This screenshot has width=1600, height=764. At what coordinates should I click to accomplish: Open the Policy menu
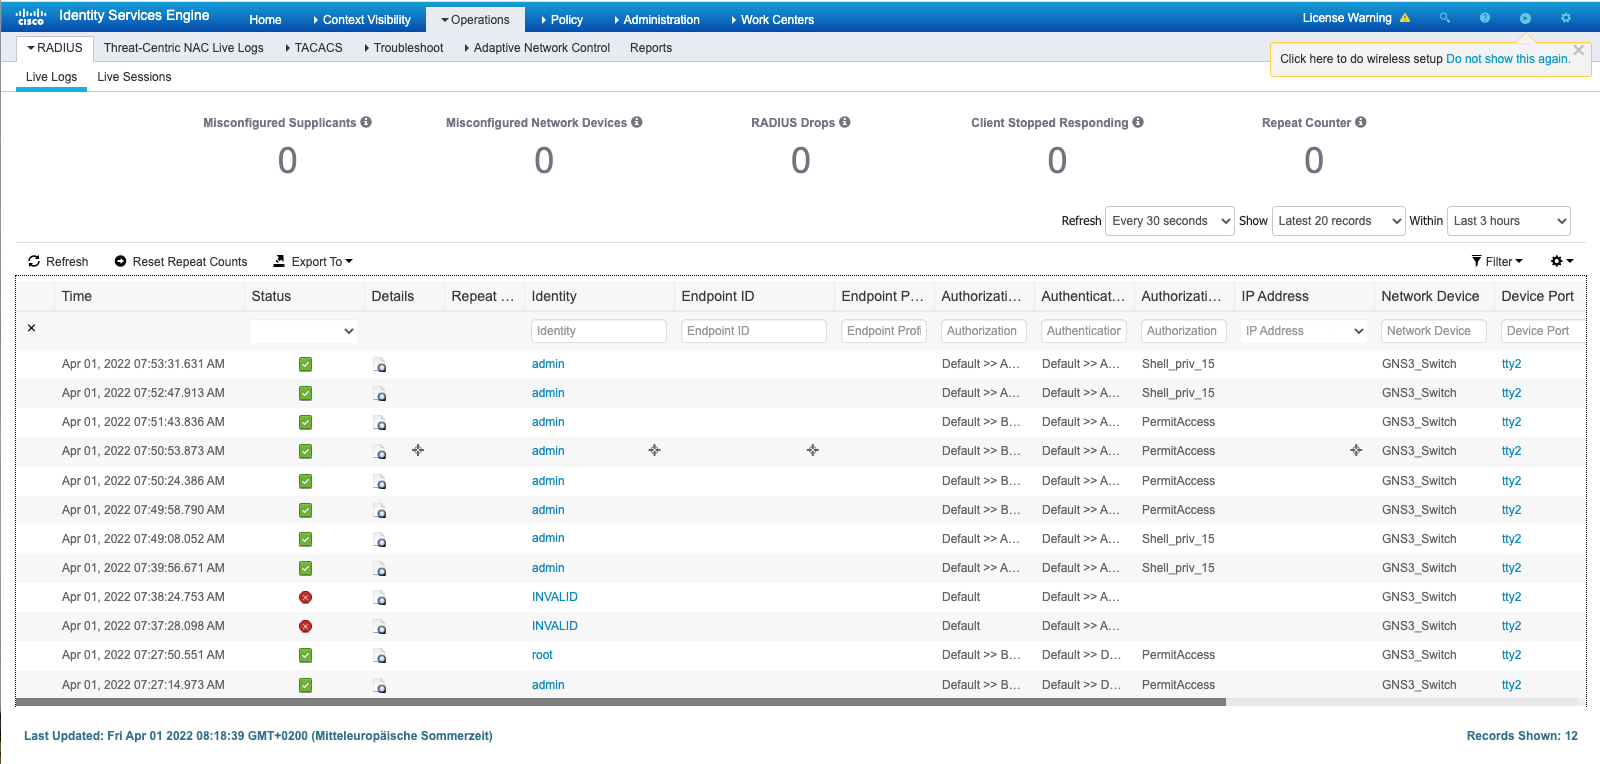(x=562, y=20)
